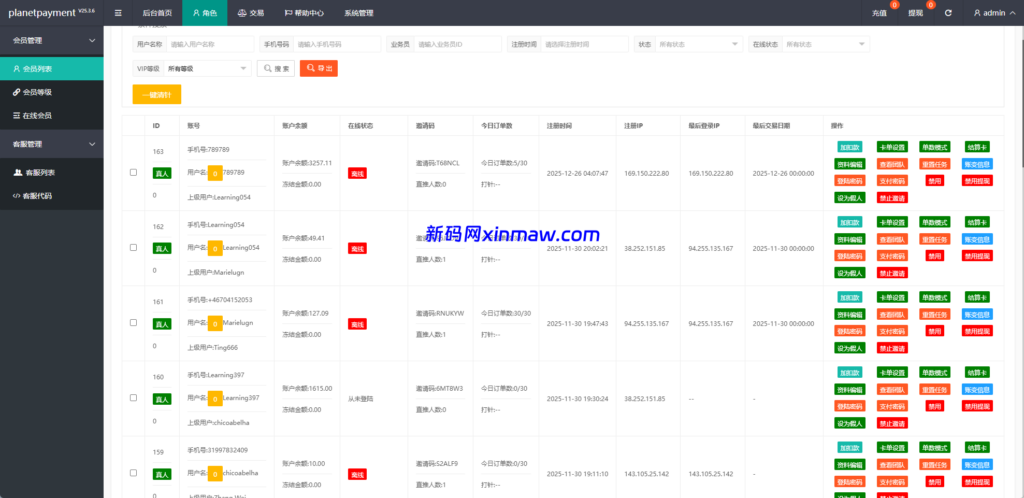The width and height of the screenshot is (1024, 498).
Task: Switch to the 交易 tab
Action: [251, 13]
